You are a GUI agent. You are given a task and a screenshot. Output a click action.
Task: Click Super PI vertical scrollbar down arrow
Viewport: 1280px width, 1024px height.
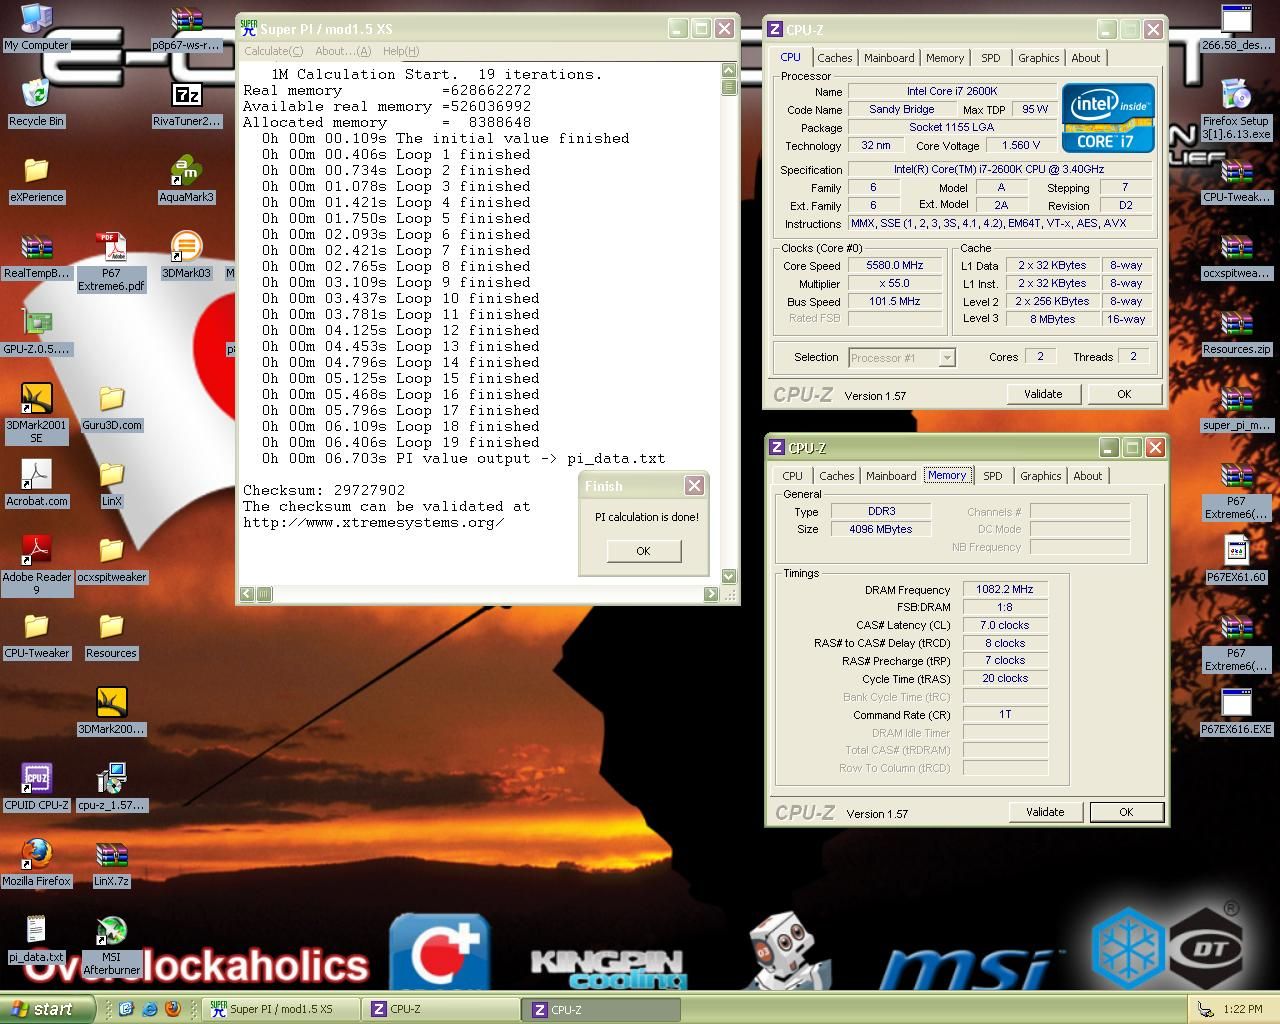click(x=728, y=576)
